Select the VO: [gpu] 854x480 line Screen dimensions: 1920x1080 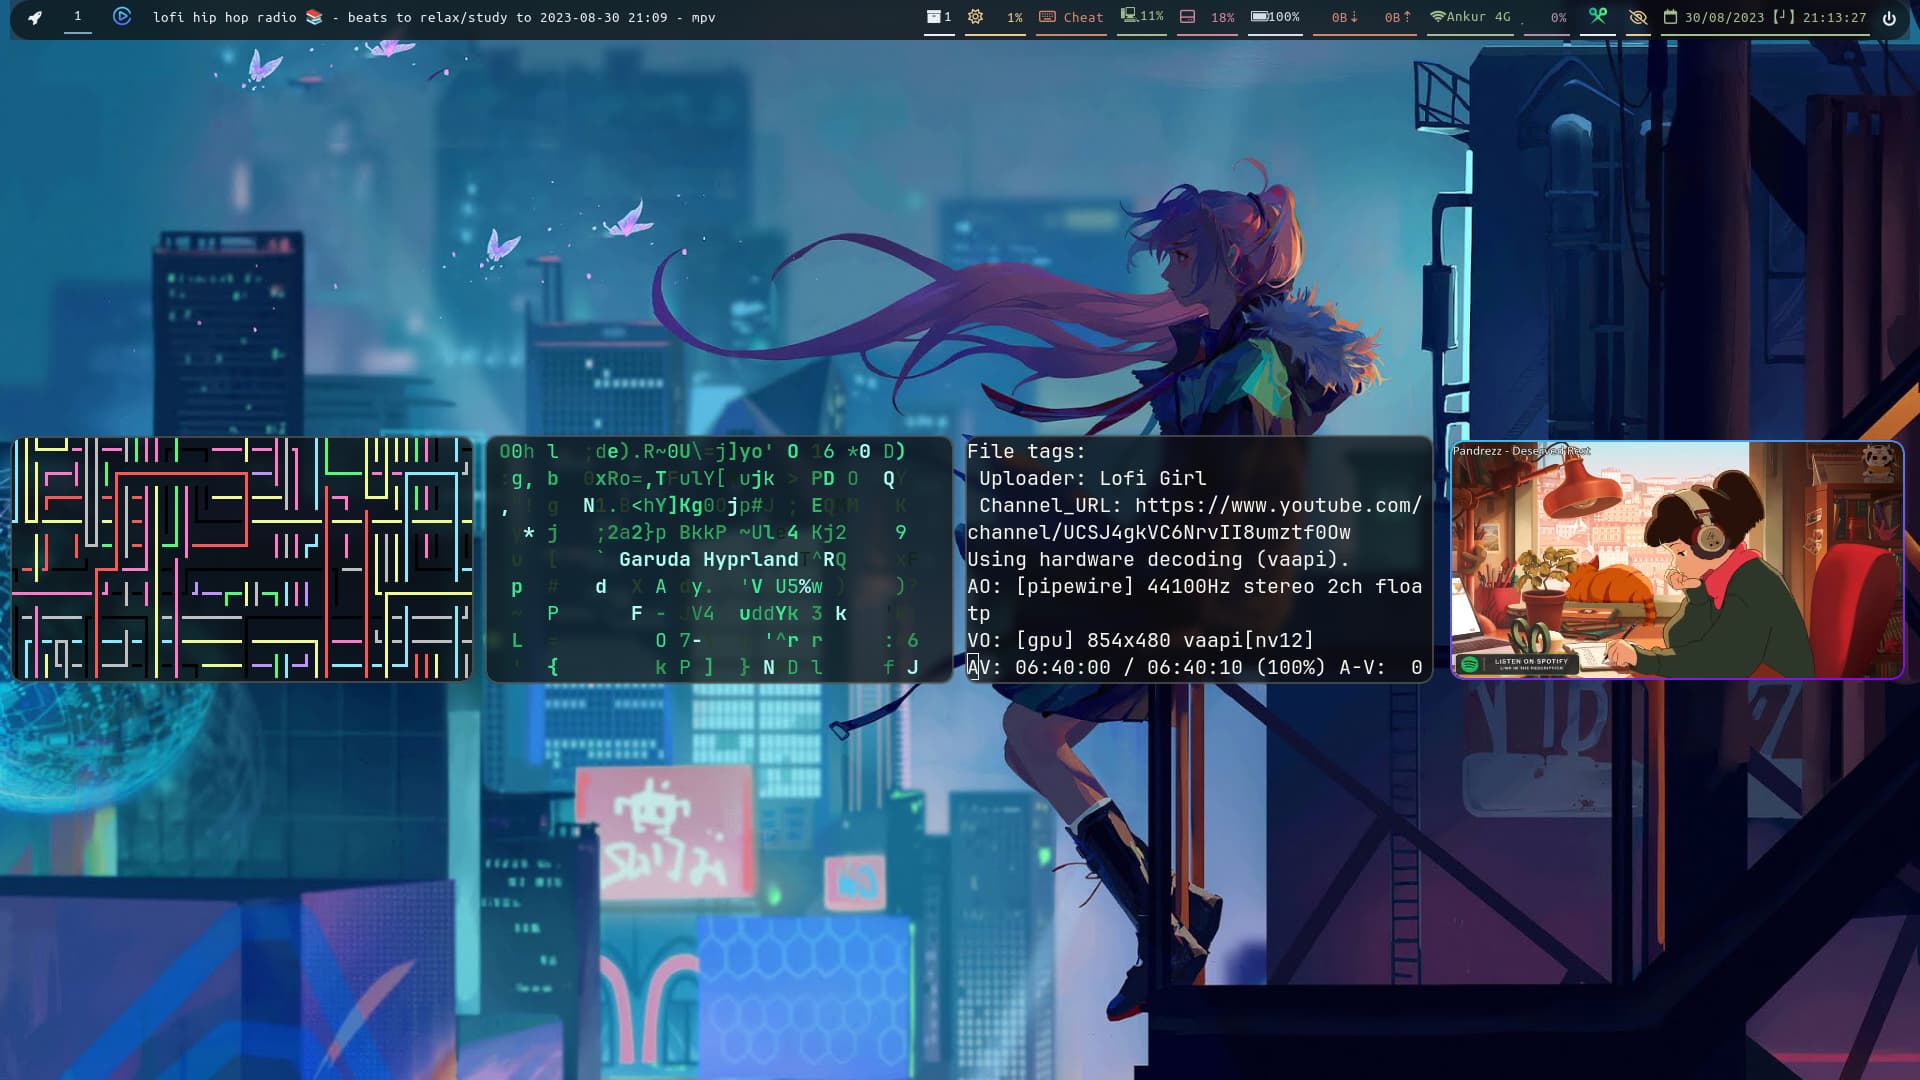coord(1140,640)
